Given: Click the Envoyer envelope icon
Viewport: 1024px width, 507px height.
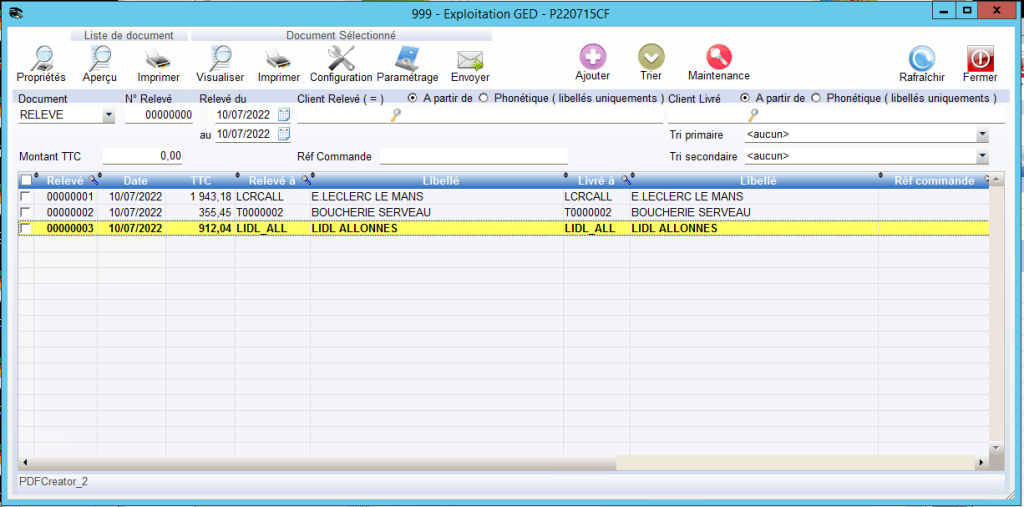Looking at the screenshot, I should pyautogui.click(x=470, y=60).
